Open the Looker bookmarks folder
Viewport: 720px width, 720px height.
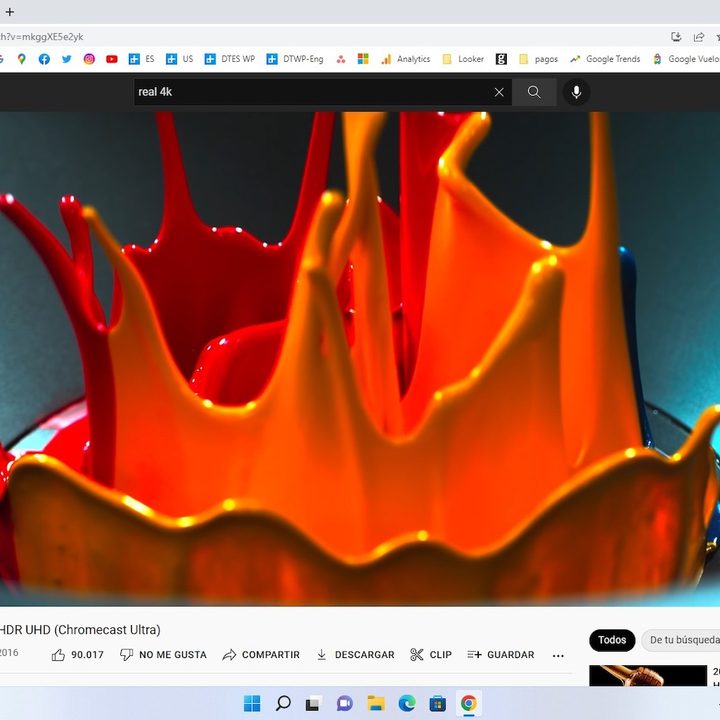[463, 59]
